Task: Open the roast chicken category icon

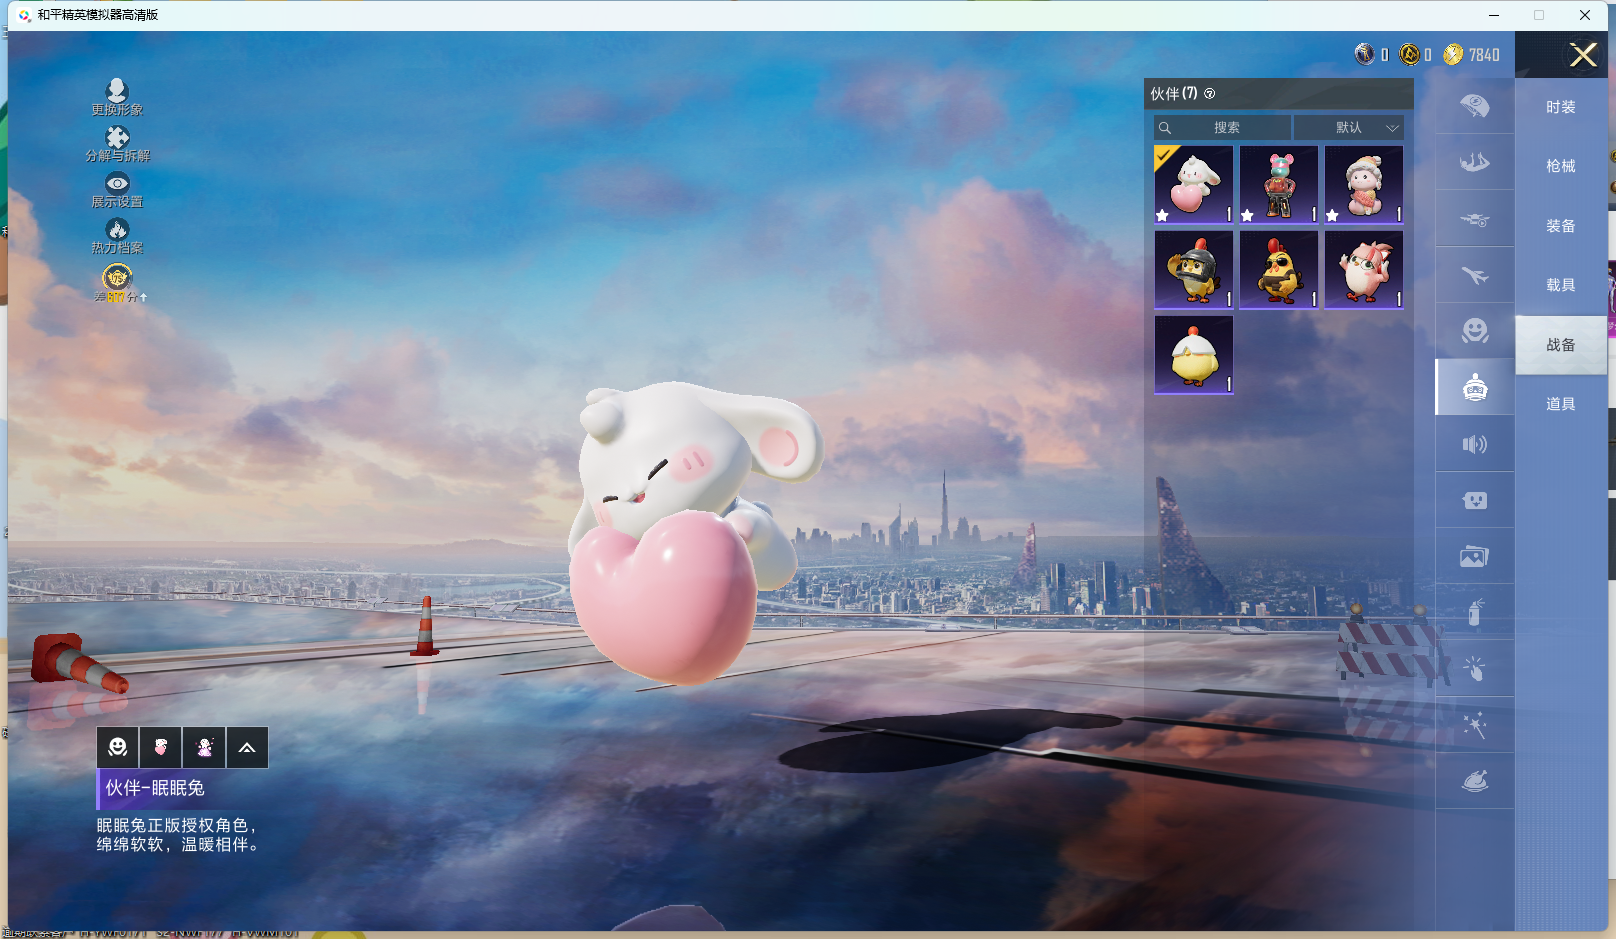Action: (1474, 781)
